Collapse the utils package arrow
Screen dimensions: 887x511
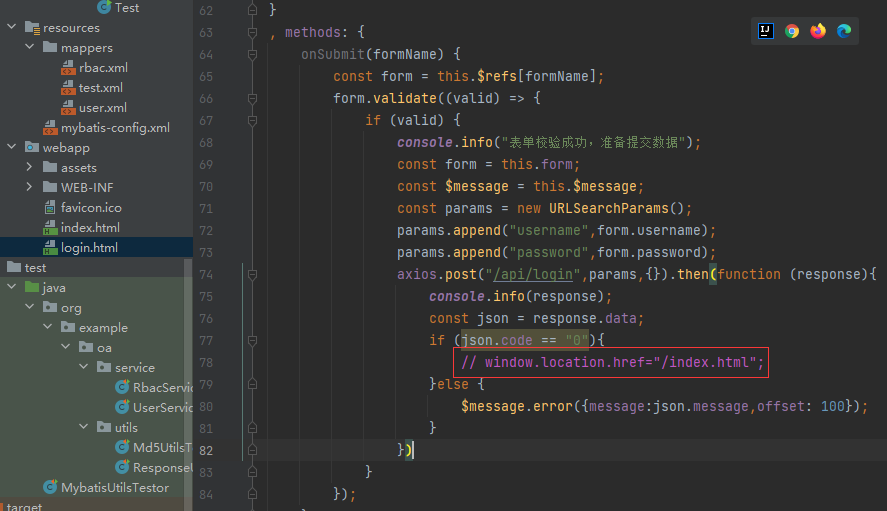[x=85, y=428]
